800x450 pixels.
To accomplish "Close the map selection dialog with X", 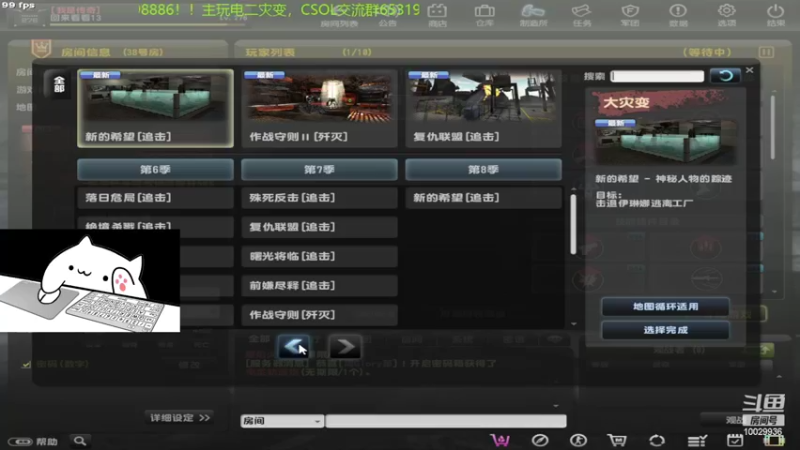I will (x=749, y=70).
